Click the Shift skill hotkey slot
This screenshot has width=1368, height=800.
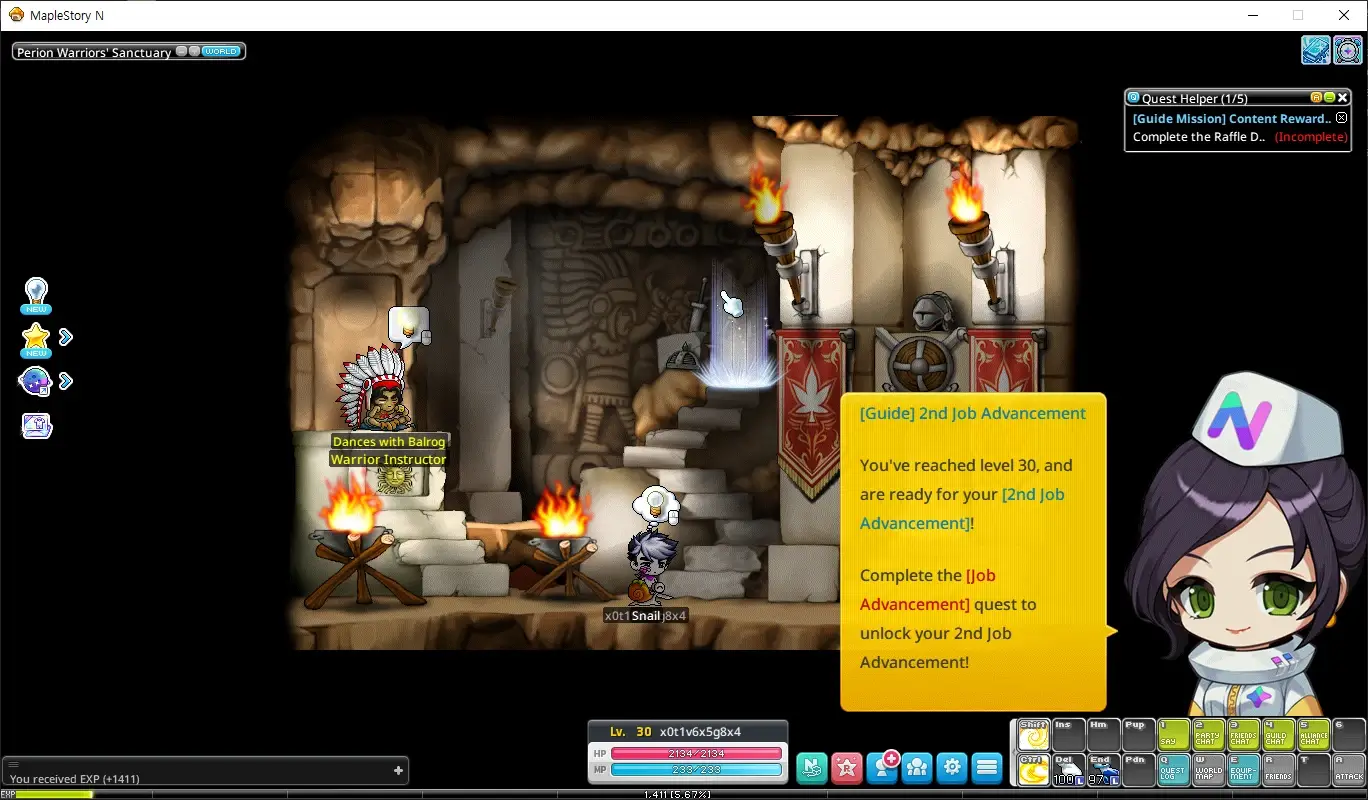[1033, 735]
